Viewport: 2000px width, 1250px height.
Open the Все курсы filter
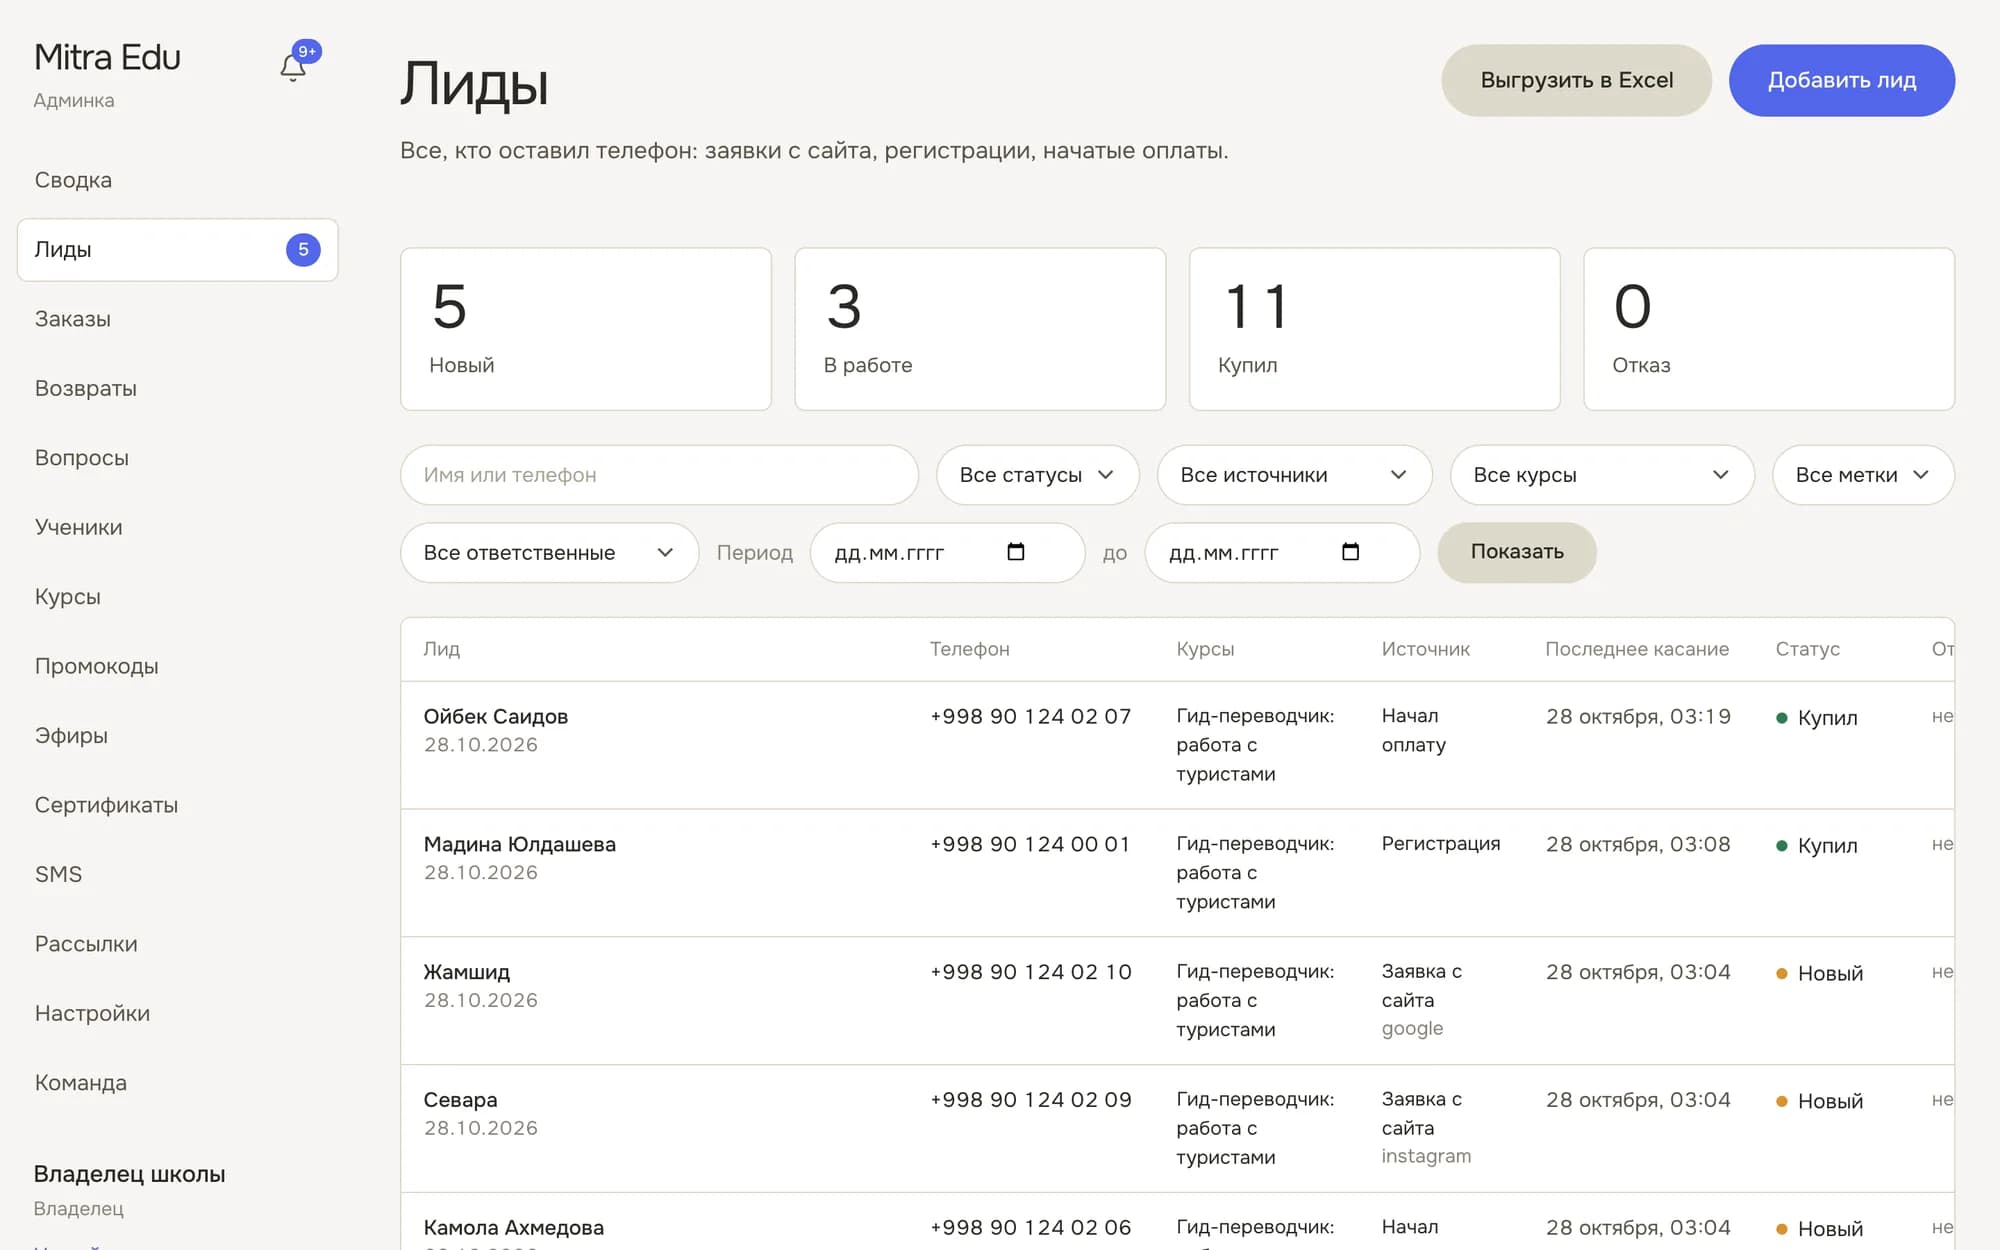1602,475
